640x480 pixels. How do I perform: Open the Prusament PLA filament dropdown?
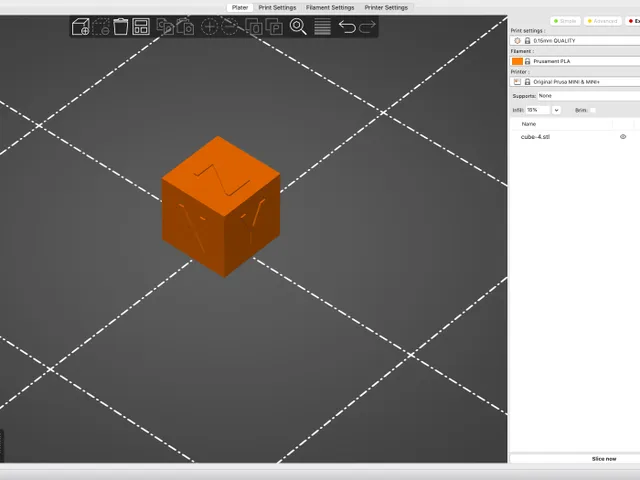(x=575, y=61)
